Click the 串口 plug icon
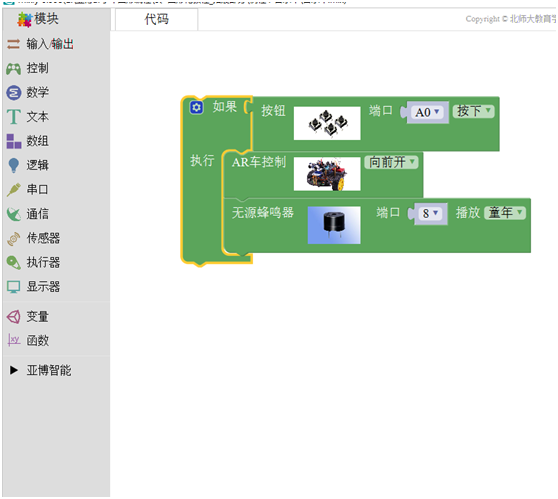Screen dimensions: 558x499 14,189
